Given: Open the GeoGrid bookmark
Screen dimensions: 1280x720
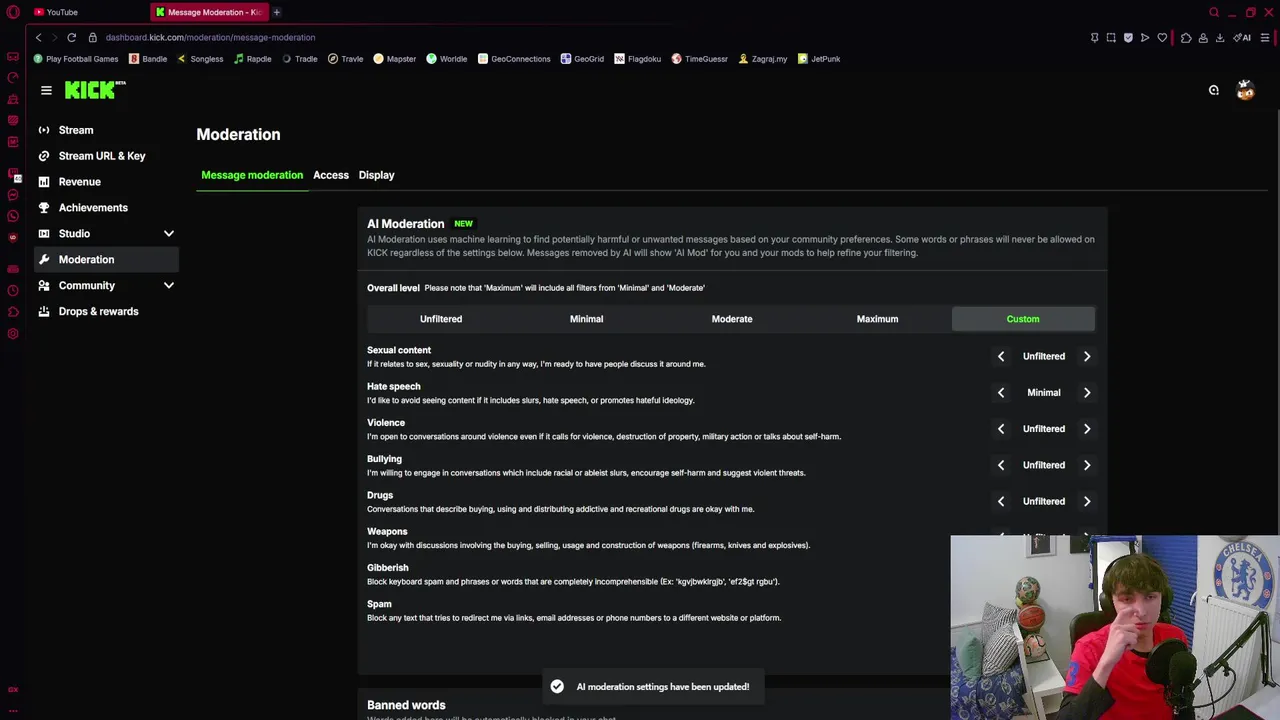Looking at the screenshot, I should click(x=582, y=59).
